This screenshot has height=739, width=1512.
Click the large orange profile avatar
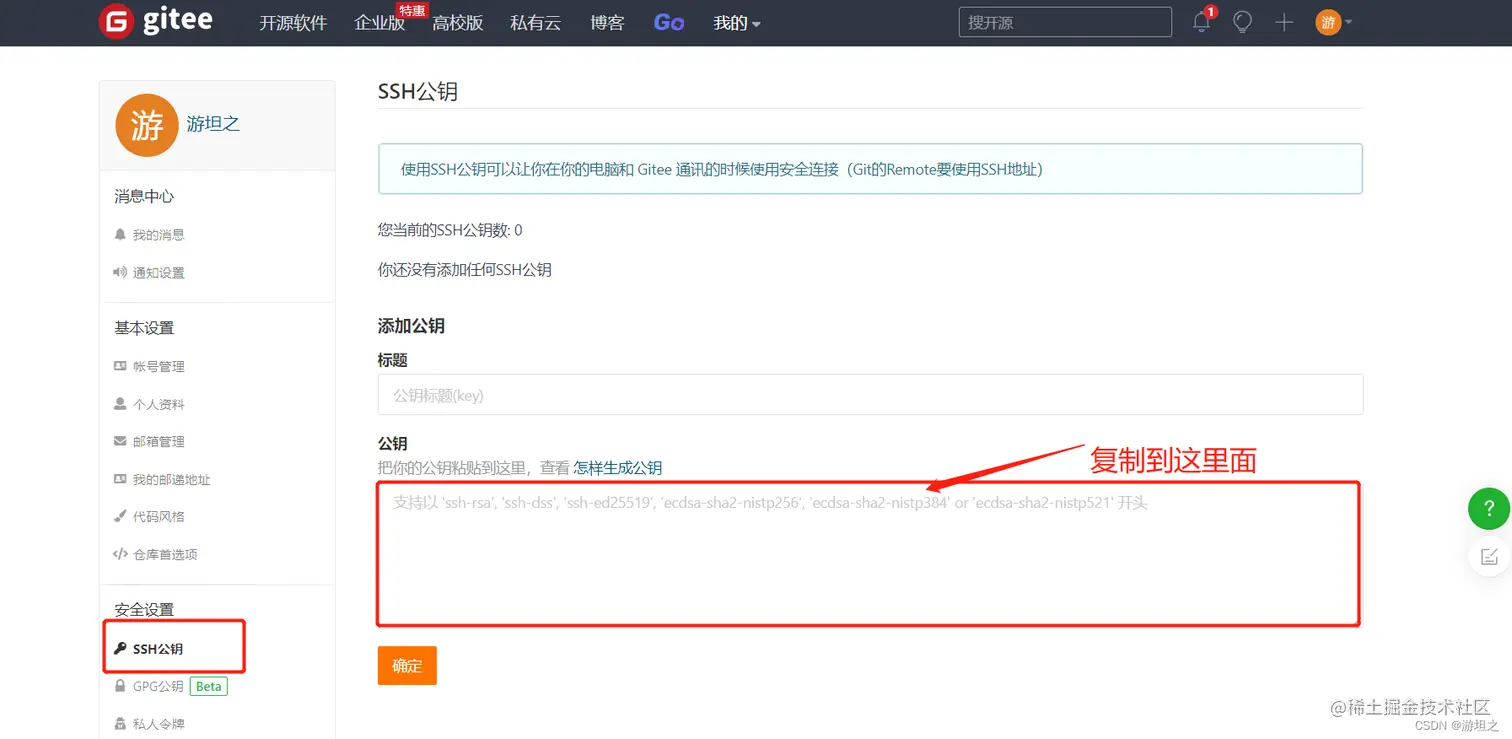pyautogui.click(x=147, y=125)
